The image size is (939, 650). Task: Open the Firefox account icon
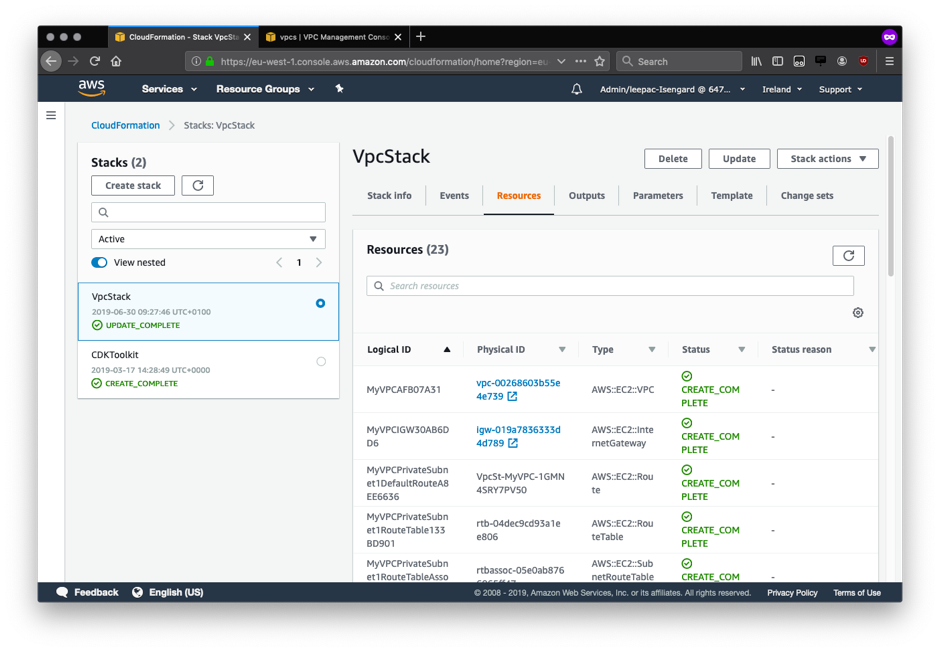tap(841, 61)
